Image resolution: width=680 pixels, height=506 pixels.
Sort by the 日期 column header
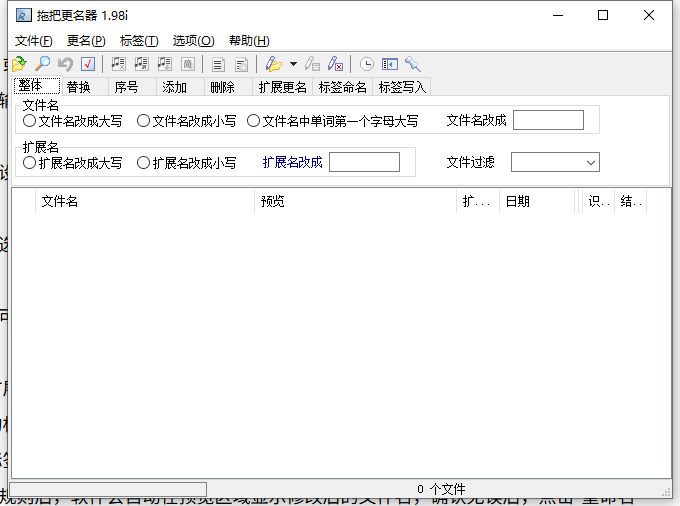[x=537, y=201]
